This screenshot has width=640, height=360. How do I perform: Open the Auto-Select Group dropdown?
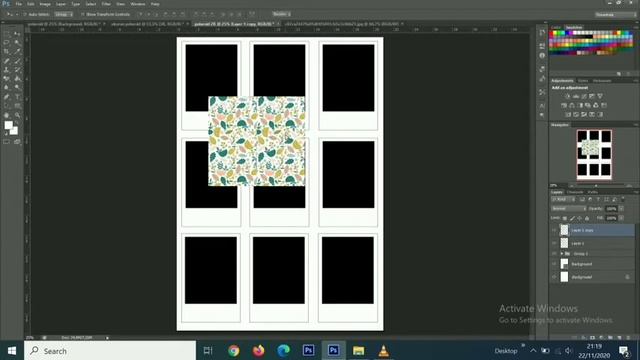pos(64,14)
